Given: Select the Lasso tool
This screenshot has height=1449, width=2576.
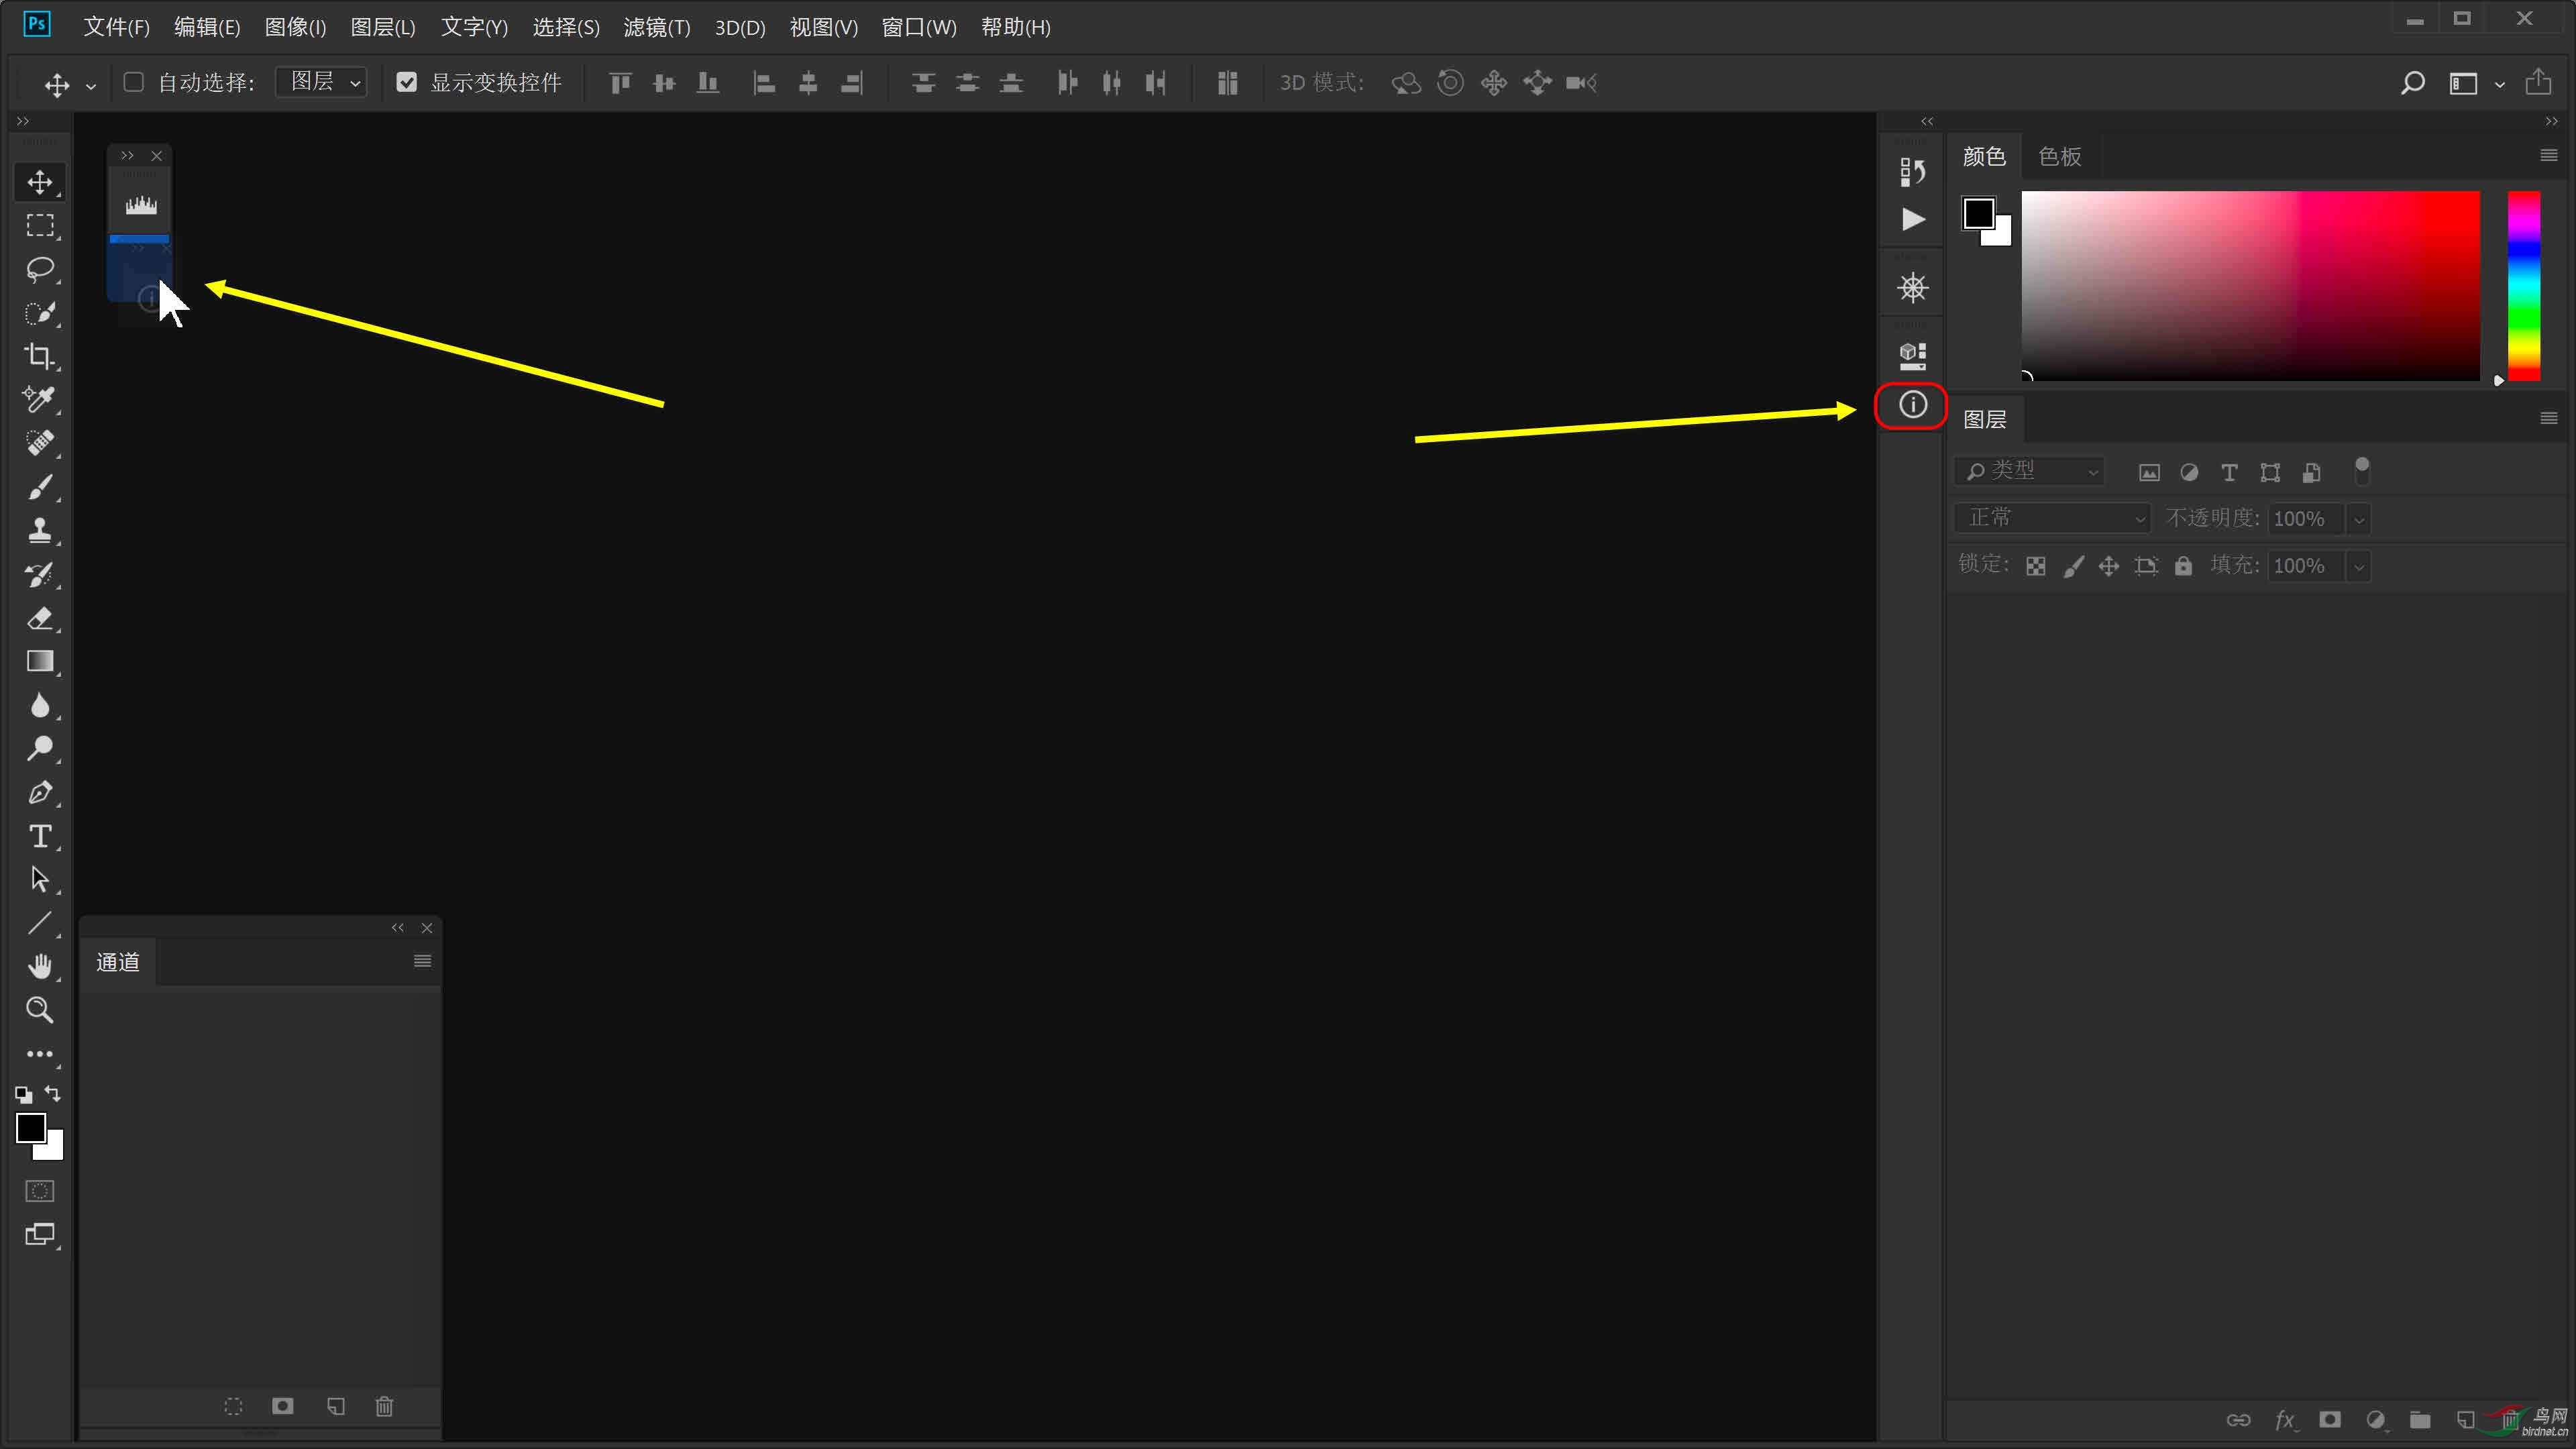Looking at the screenshot, I should click(40, 269).
